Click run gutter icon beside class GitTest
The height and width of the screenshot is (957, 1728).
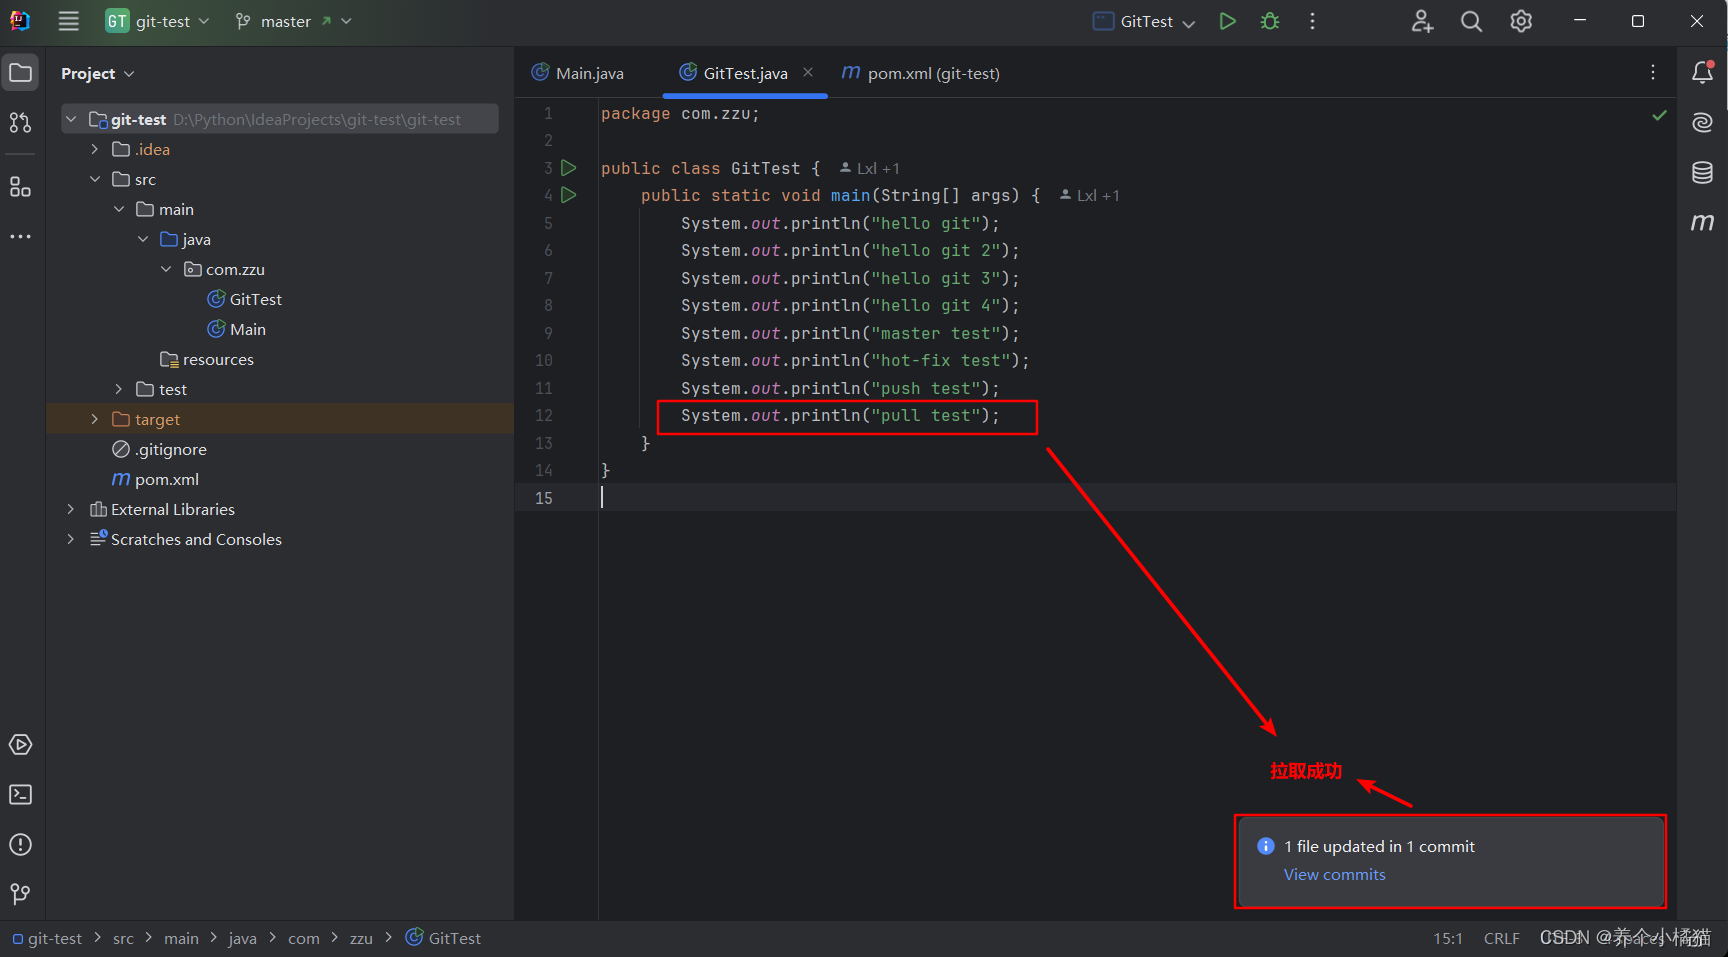(569, 168)
